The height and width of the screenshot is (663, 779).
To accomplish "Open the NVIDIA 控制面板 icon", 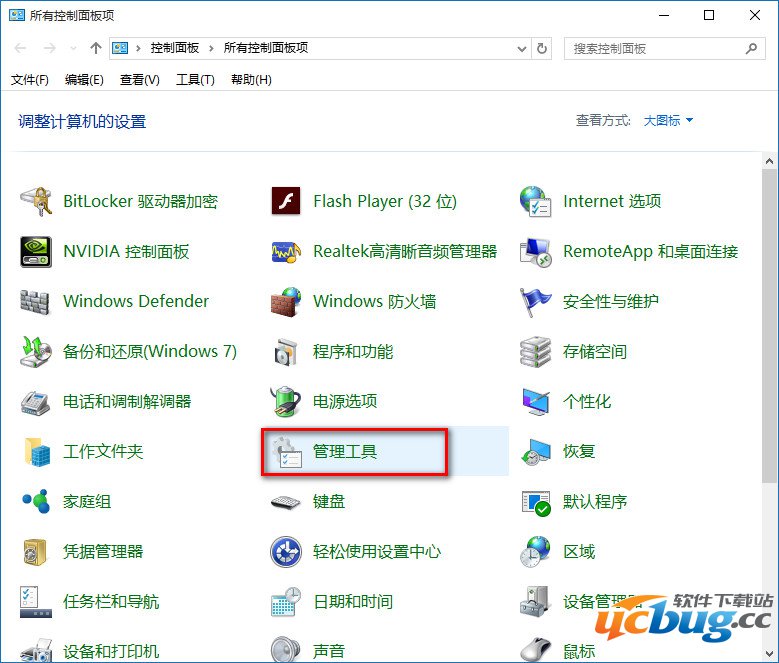I will 36,251.
